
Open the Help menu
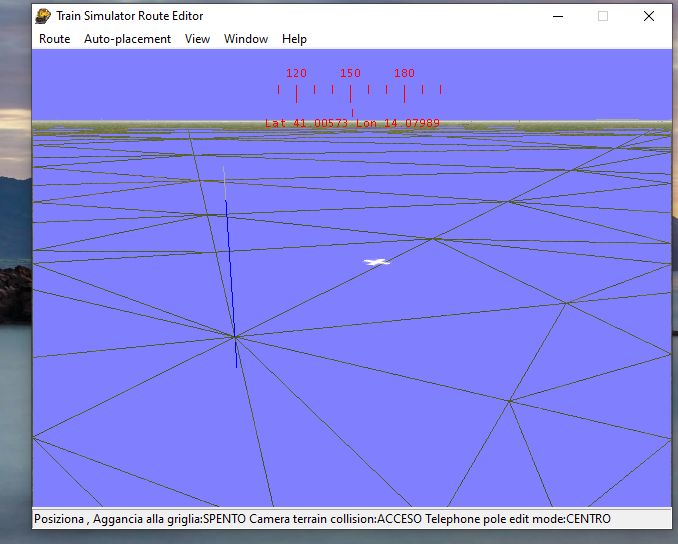294,39
